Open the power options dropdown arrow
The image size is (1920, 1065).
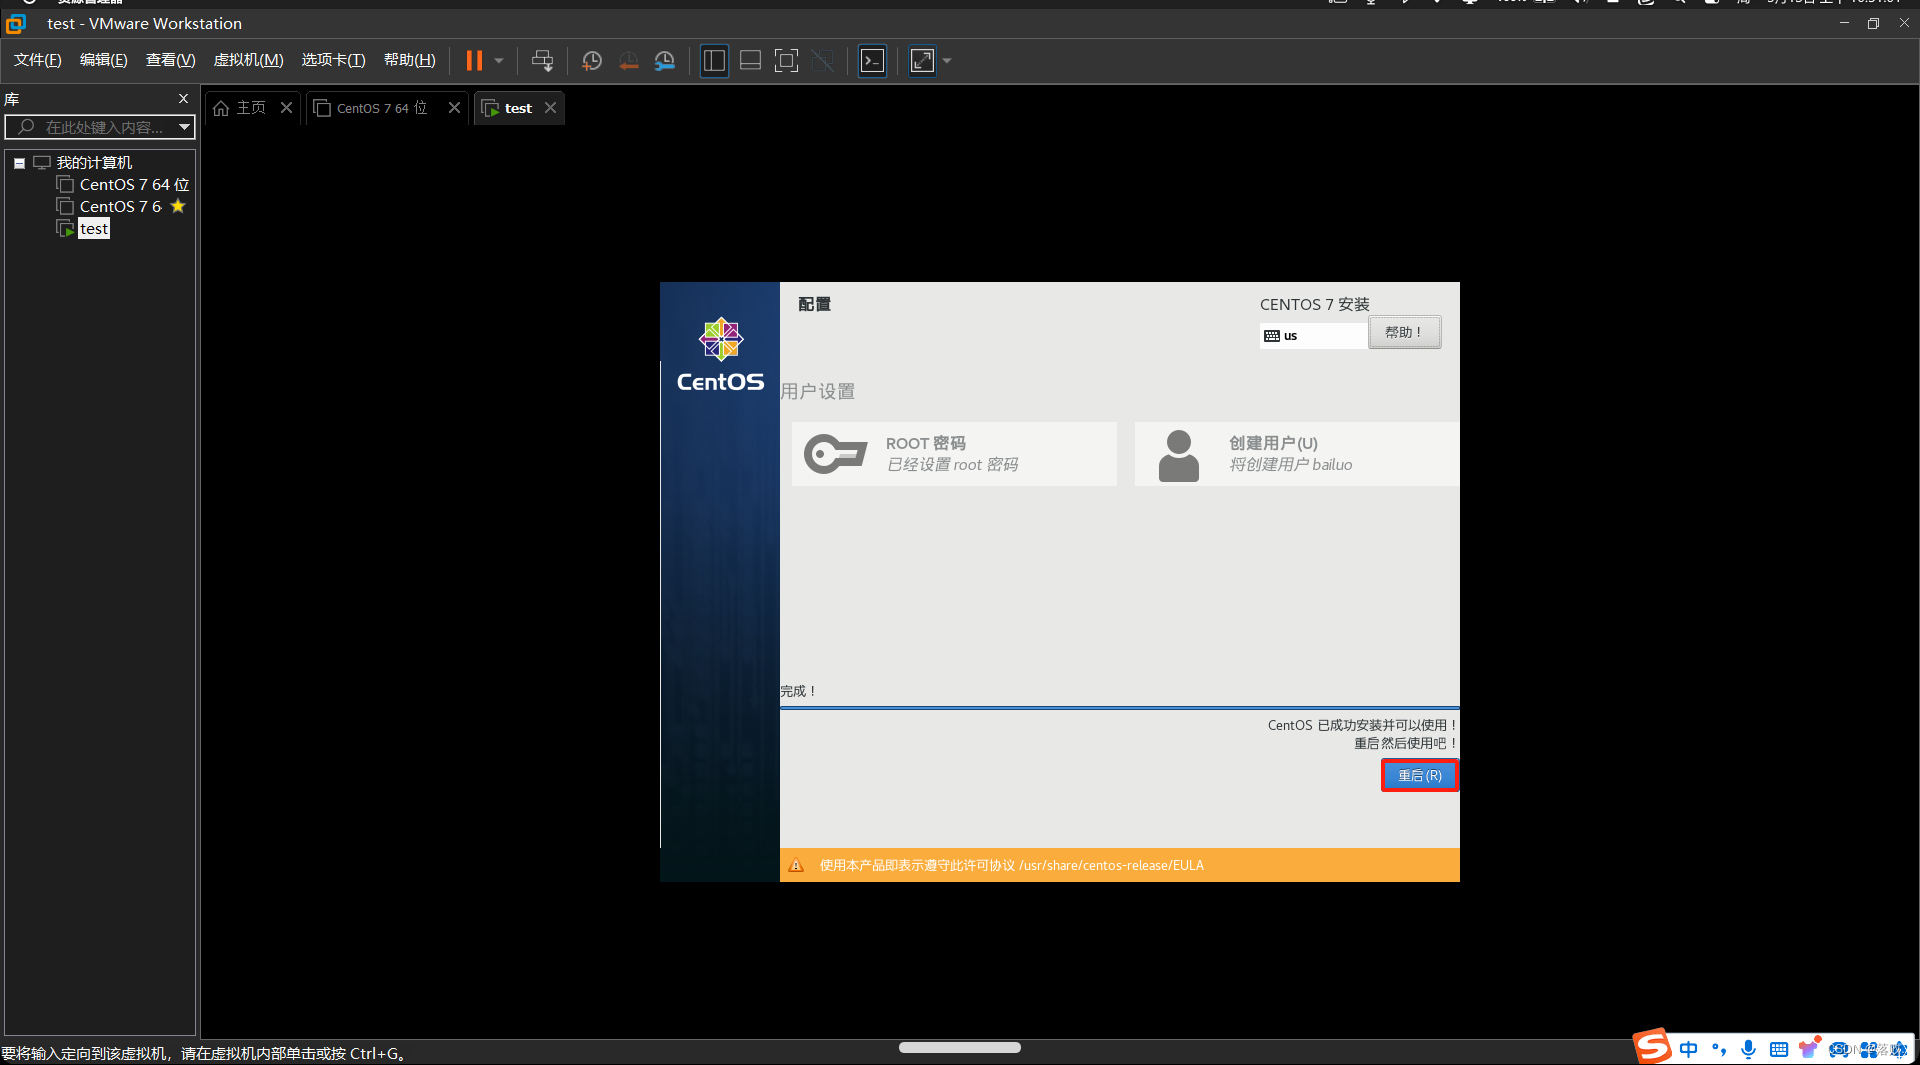498,61
